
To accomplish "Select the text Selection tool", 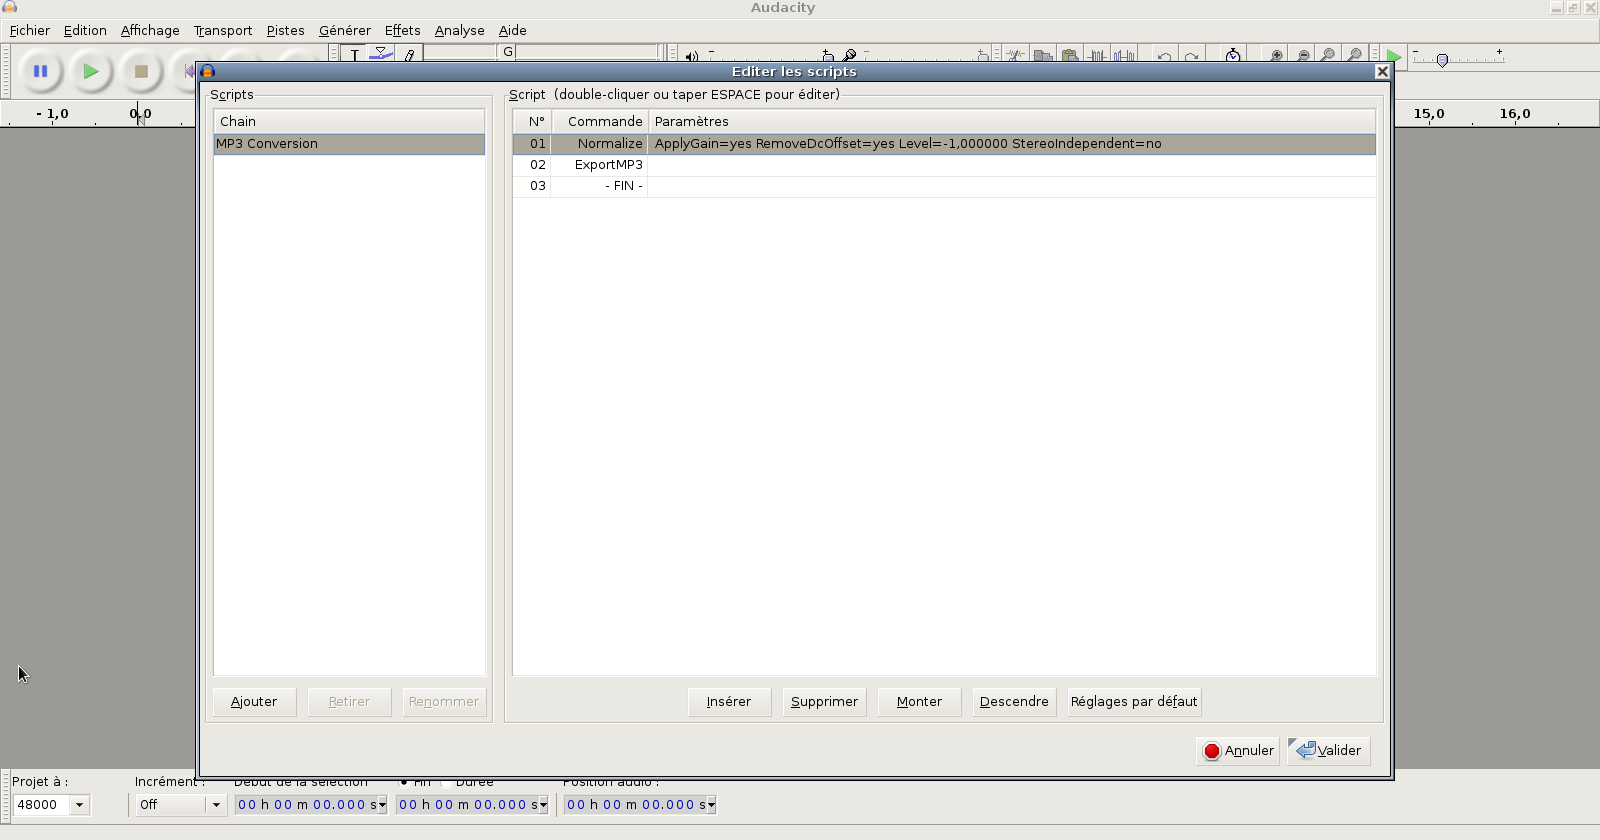I will coord(355,54).
